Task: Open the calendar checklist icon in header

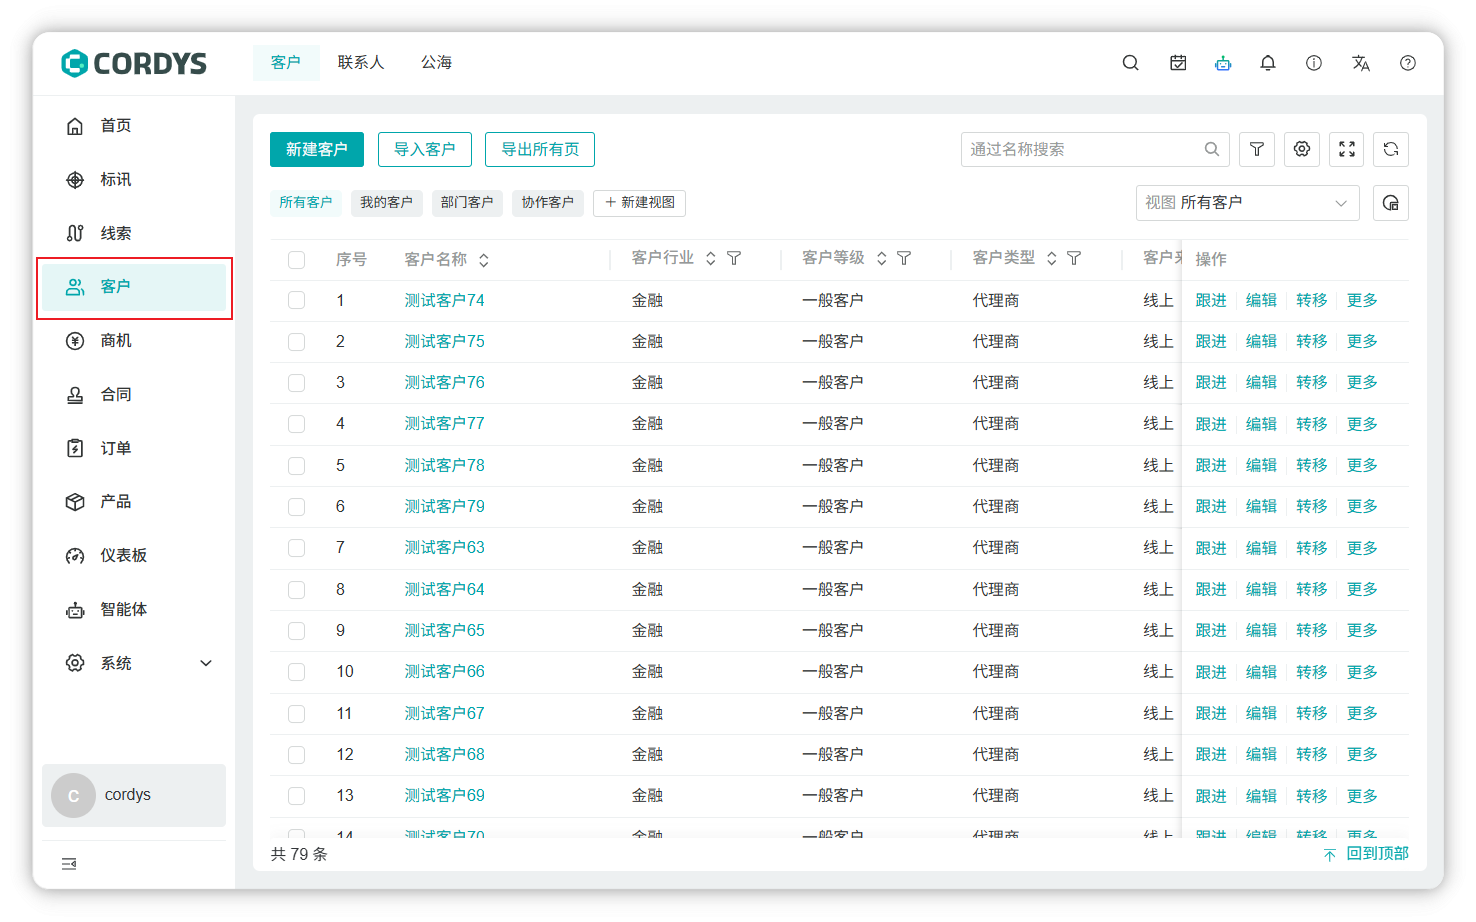Action: pos(1178,63)
